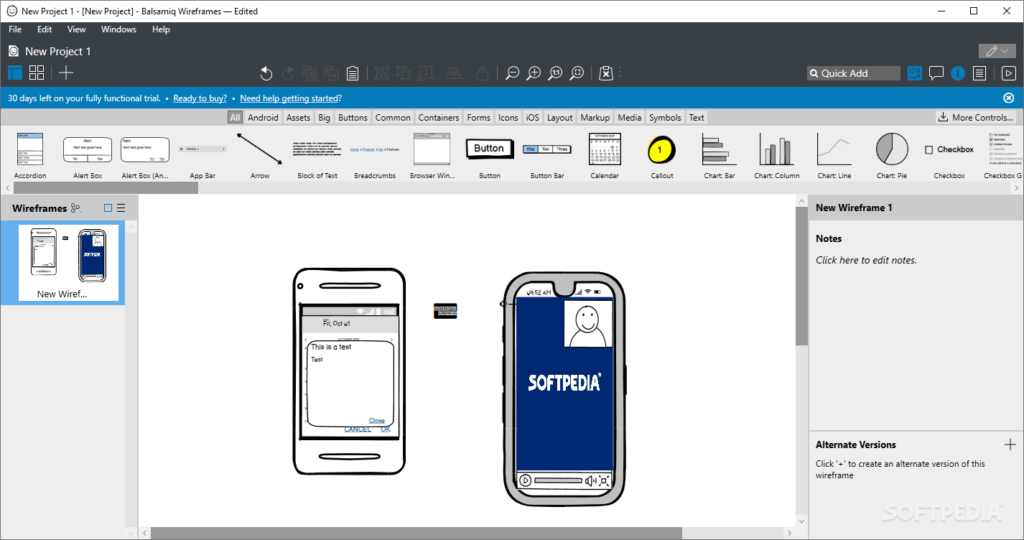Click the Ungroup icon in the toolbar
1024x540 pixels.
click(x=404, y=73)
